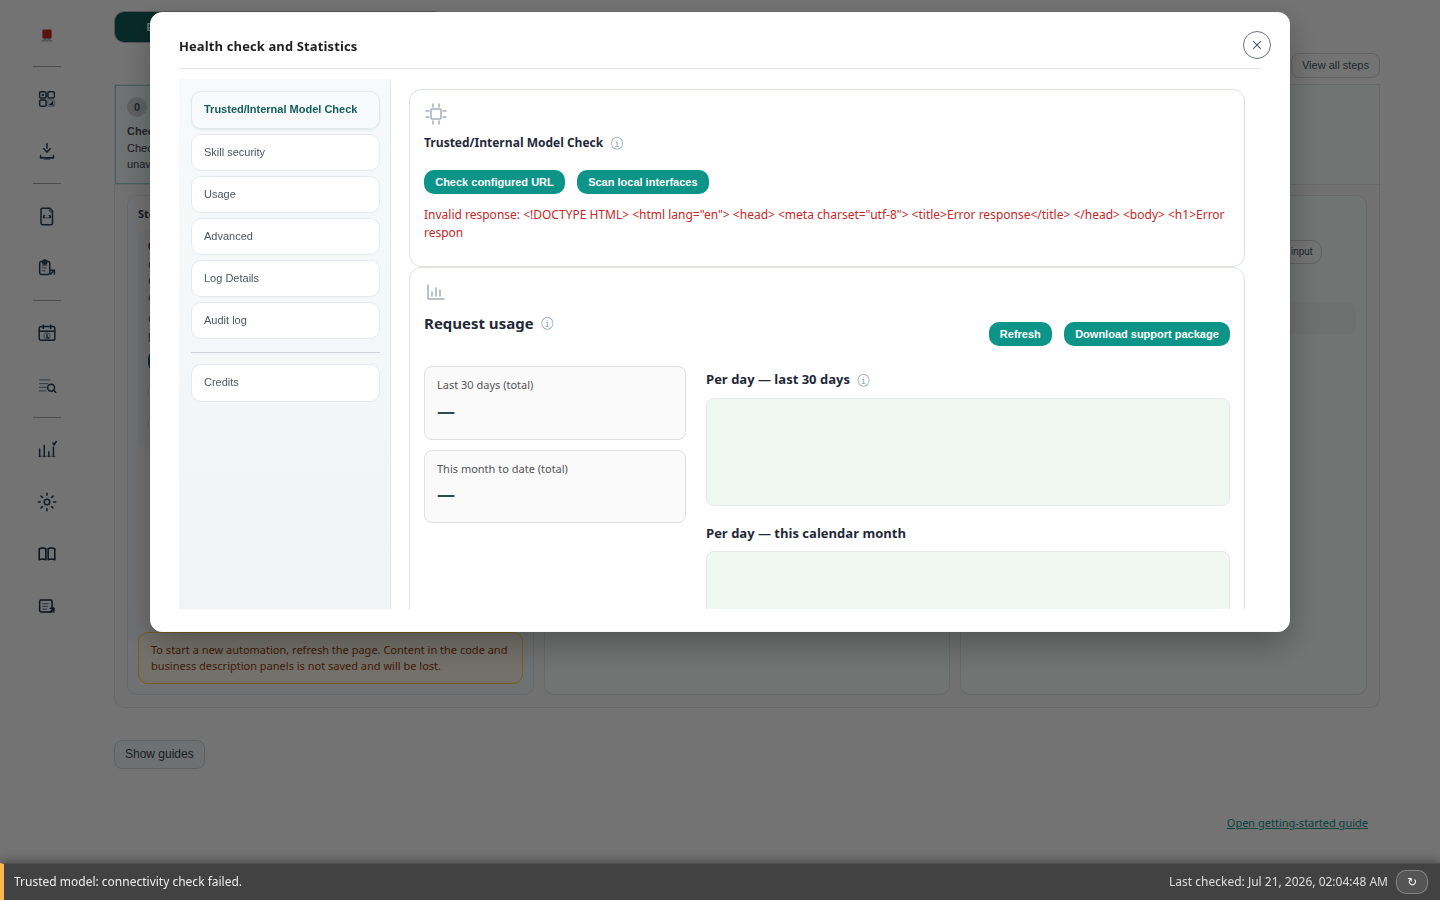Image resolution: width=1440 pixels, height=900 pixels.
Task: Switch to the Skill security tab
Action: 285,152
